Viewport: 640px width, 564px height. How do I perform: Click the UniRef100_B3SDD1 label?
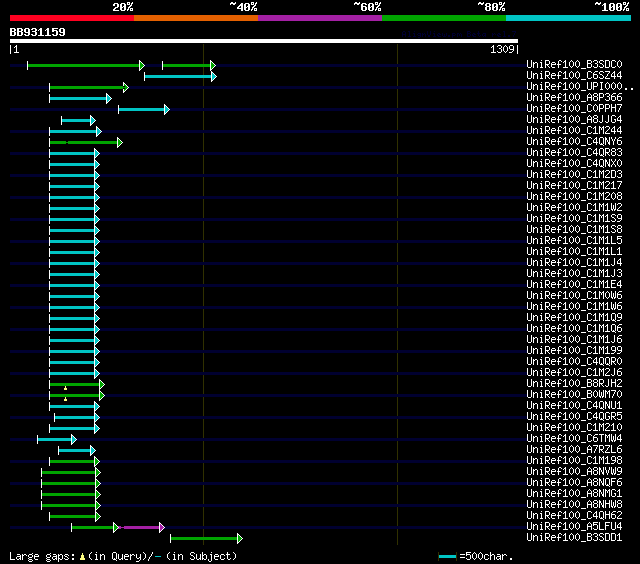point(574,538)
